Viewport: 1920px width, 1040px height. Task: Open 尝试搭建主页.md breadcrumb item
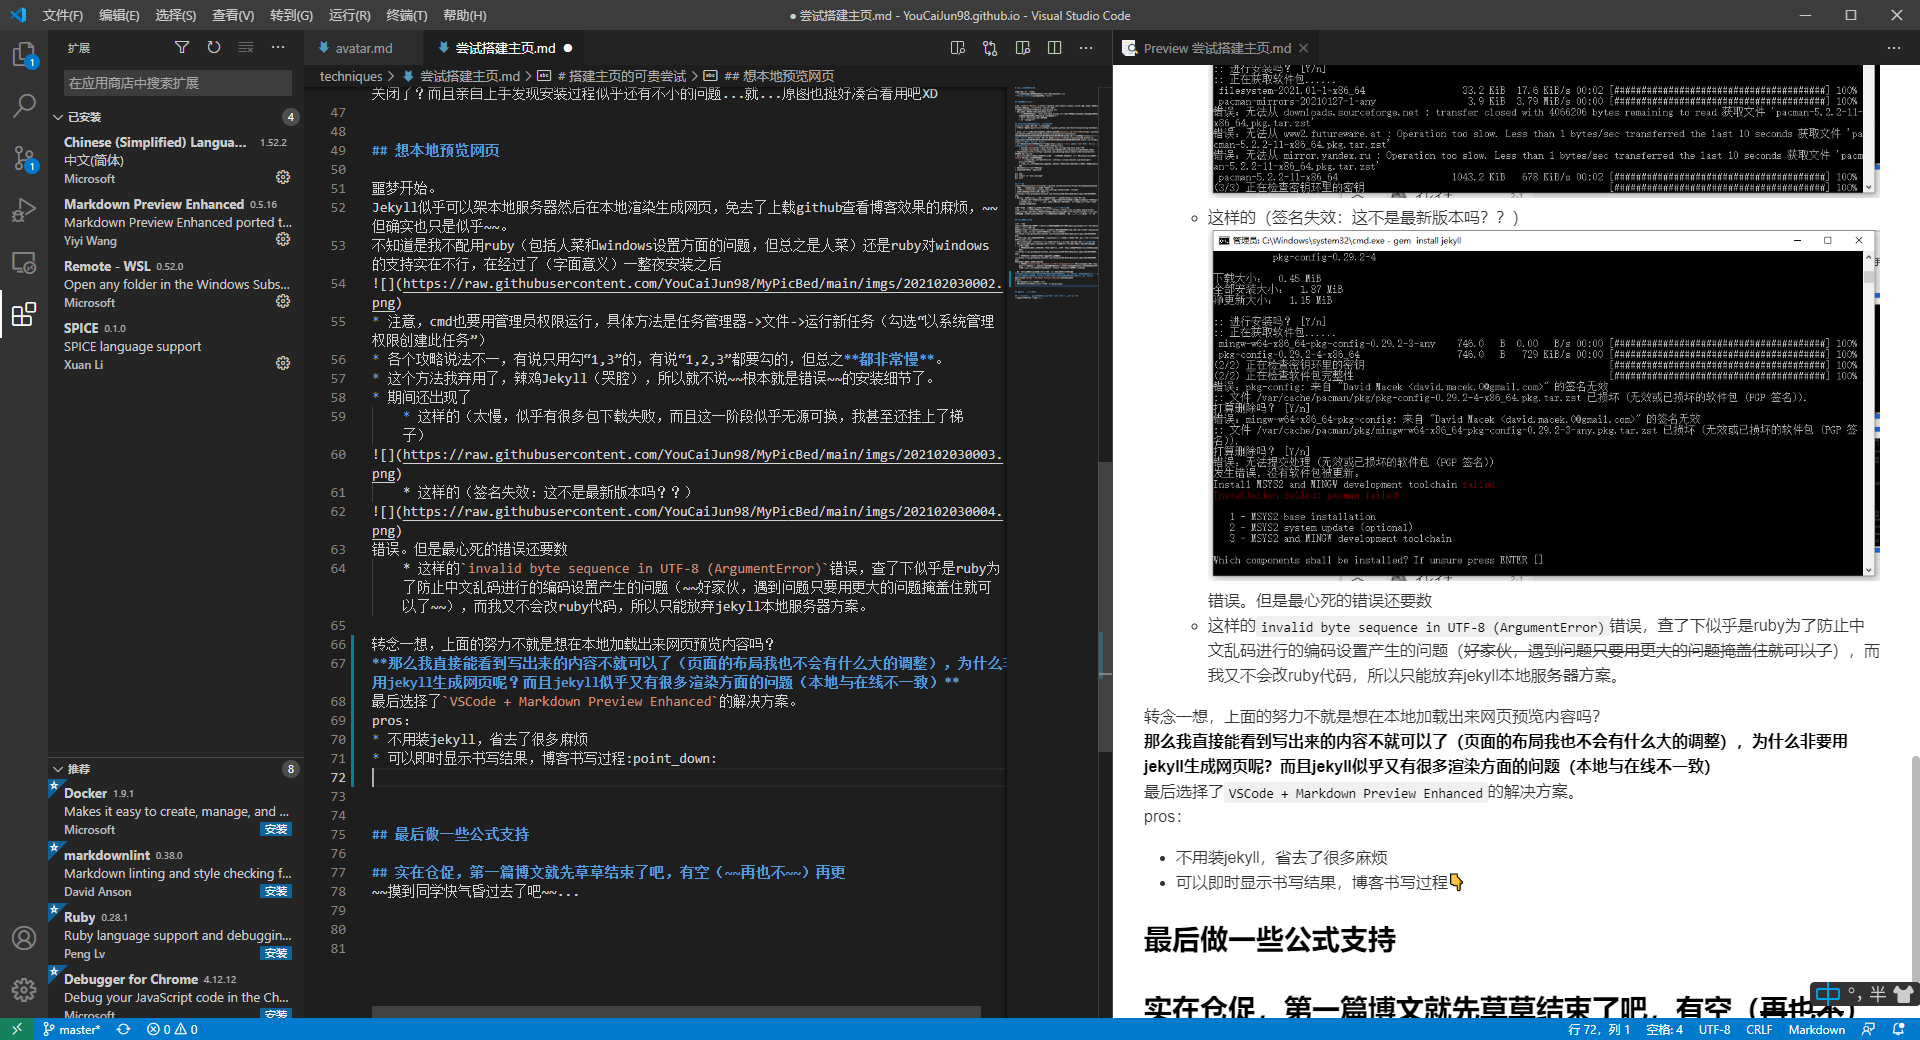462,76
